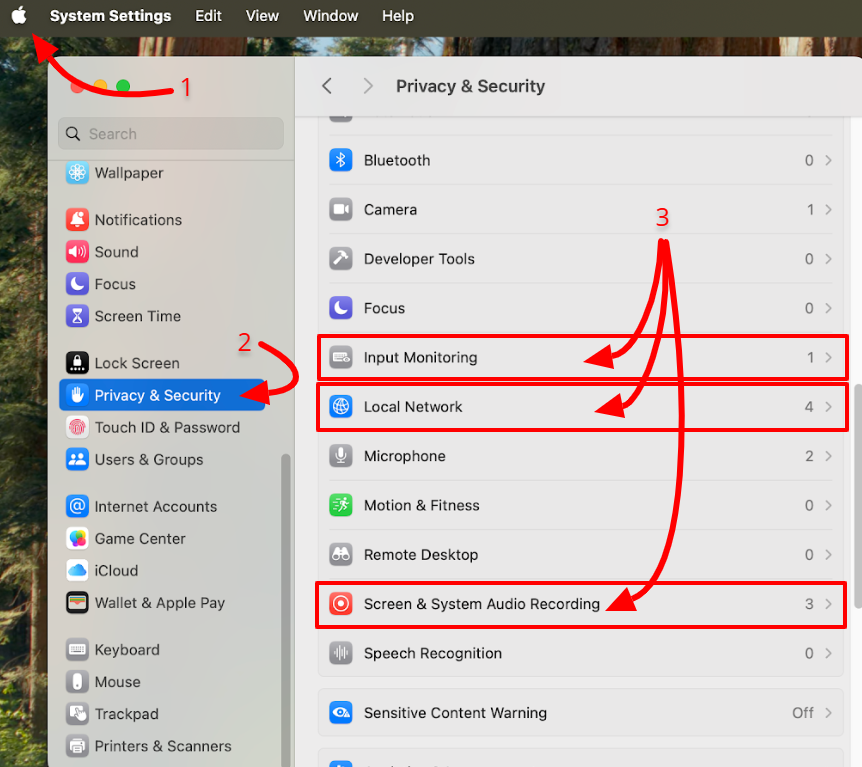Click the Microphone icon in privacy list
The width and height of the screenshot is (862, 767).
coord(341,456)
